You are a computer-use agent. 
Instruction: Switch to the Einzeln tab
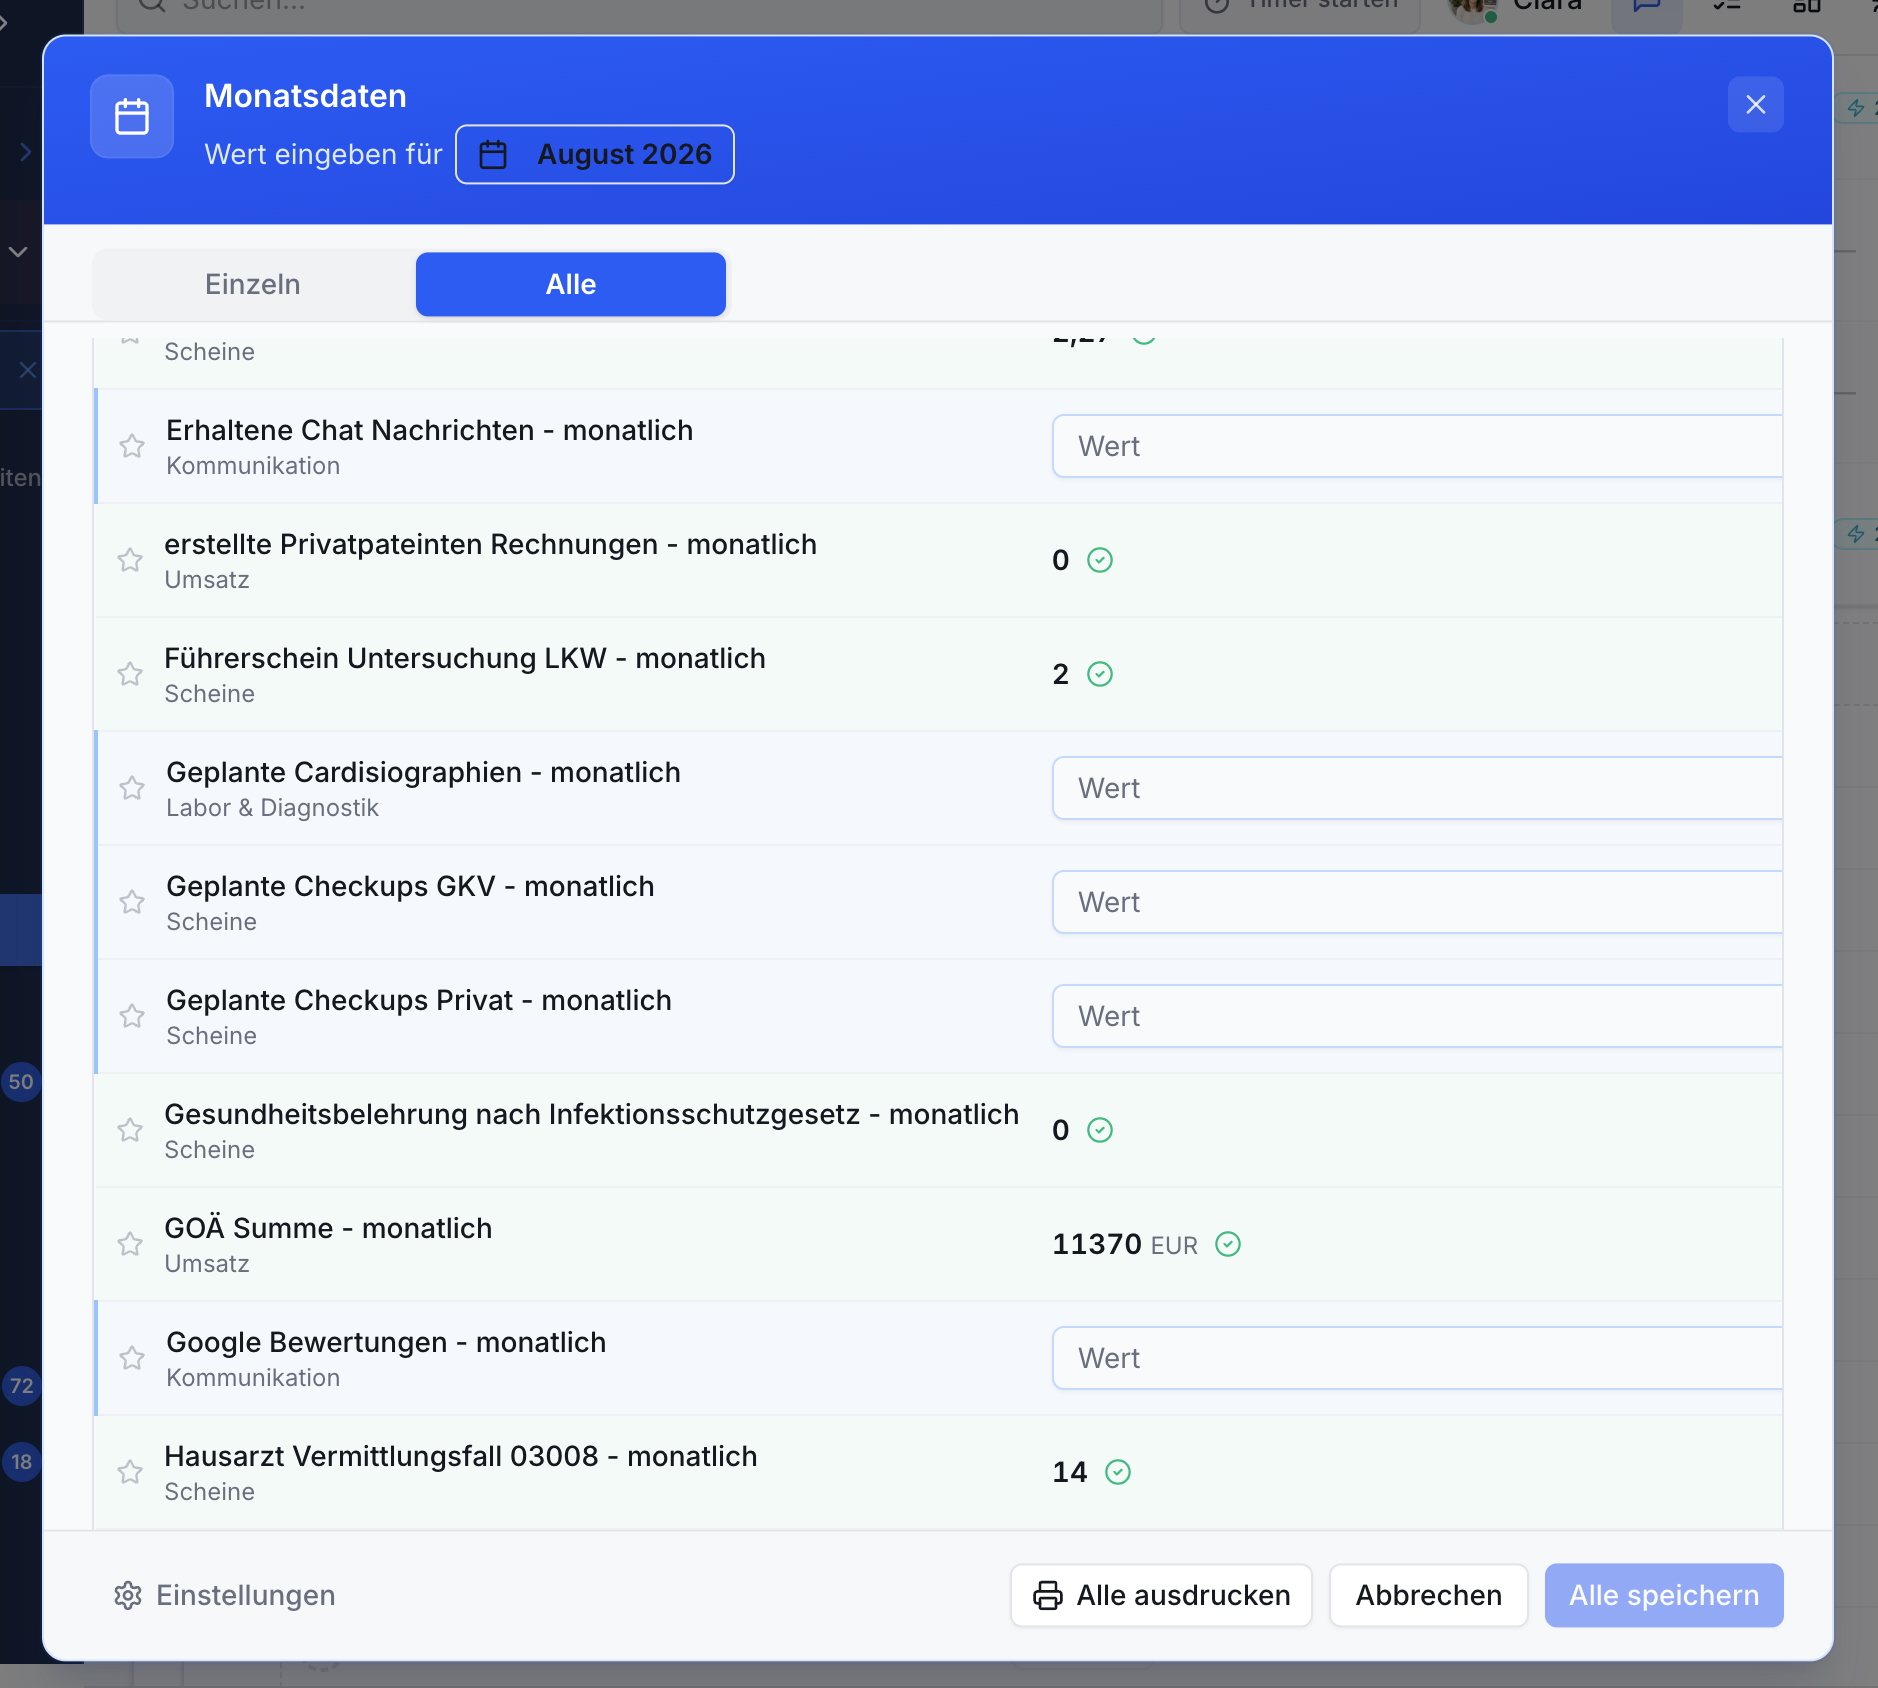[x=253, y=284]
